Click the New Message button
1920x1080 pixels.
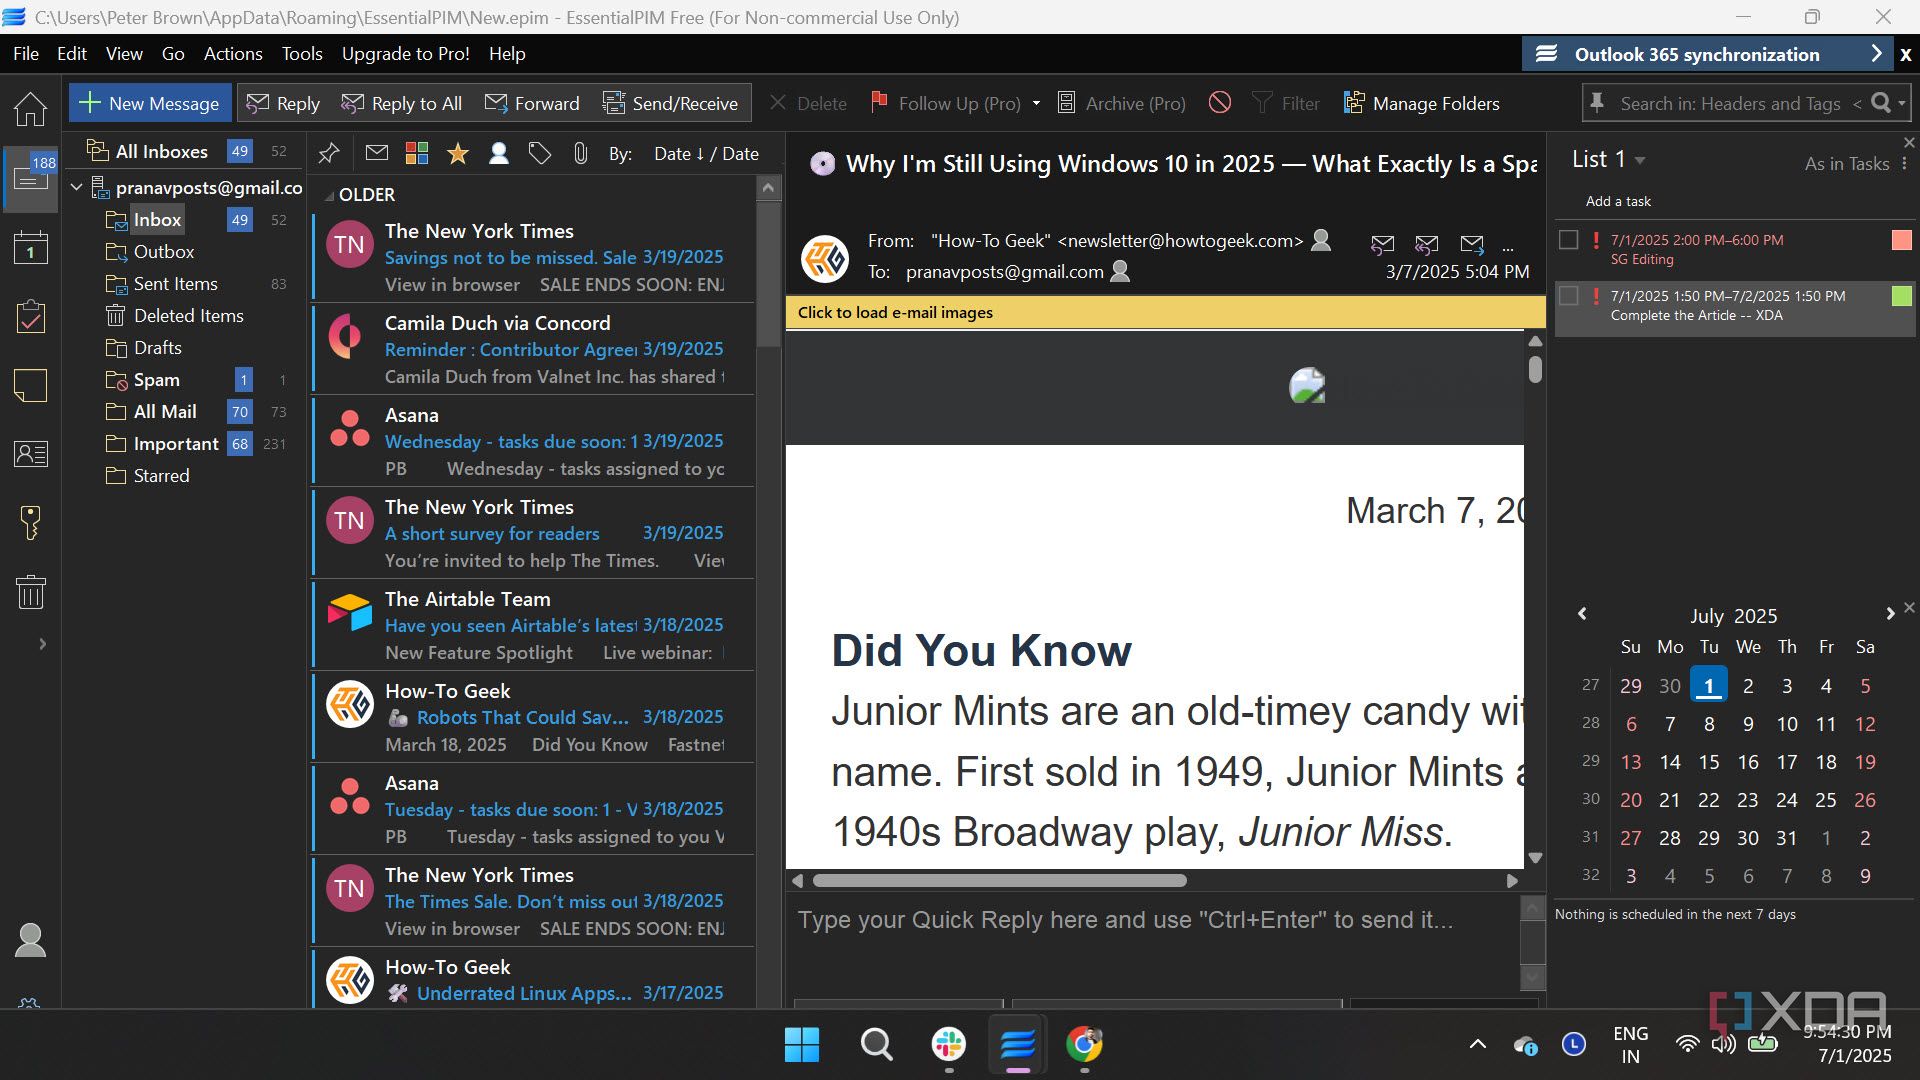[150, 103]
